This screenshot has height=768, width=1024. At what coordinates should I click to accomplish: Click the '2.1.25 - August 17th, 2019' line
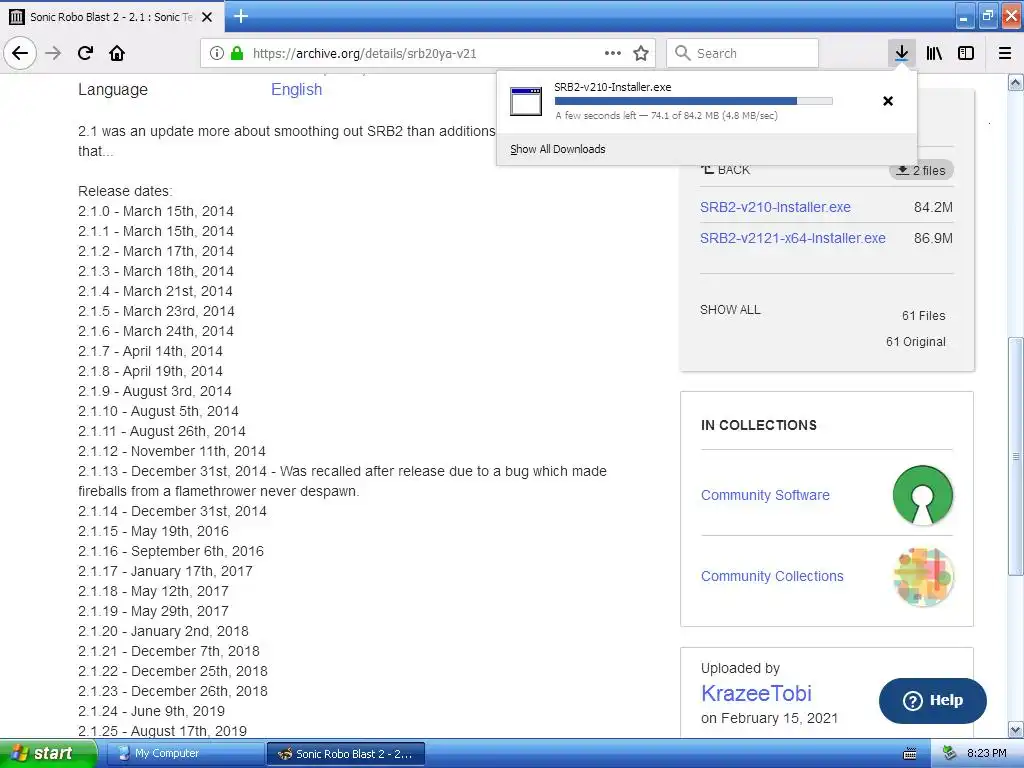pos(163,731)
